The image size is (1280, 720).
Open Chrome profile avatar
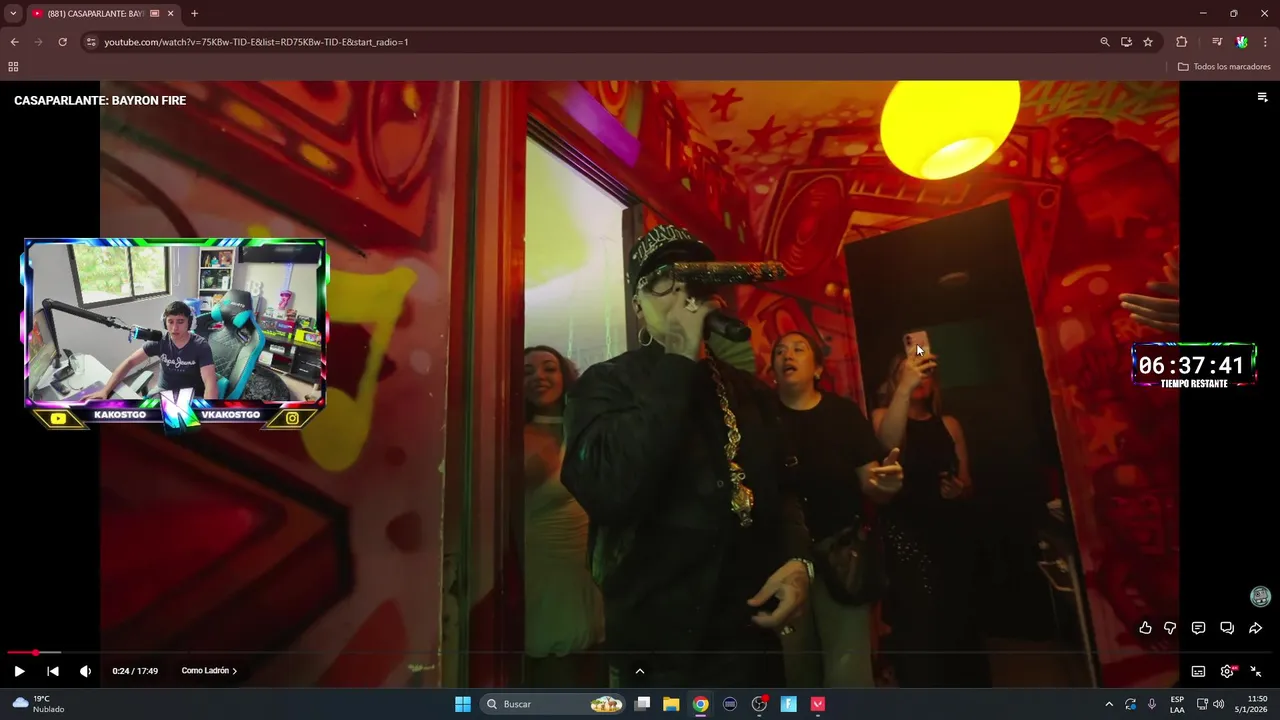[x=1242, y=42]
